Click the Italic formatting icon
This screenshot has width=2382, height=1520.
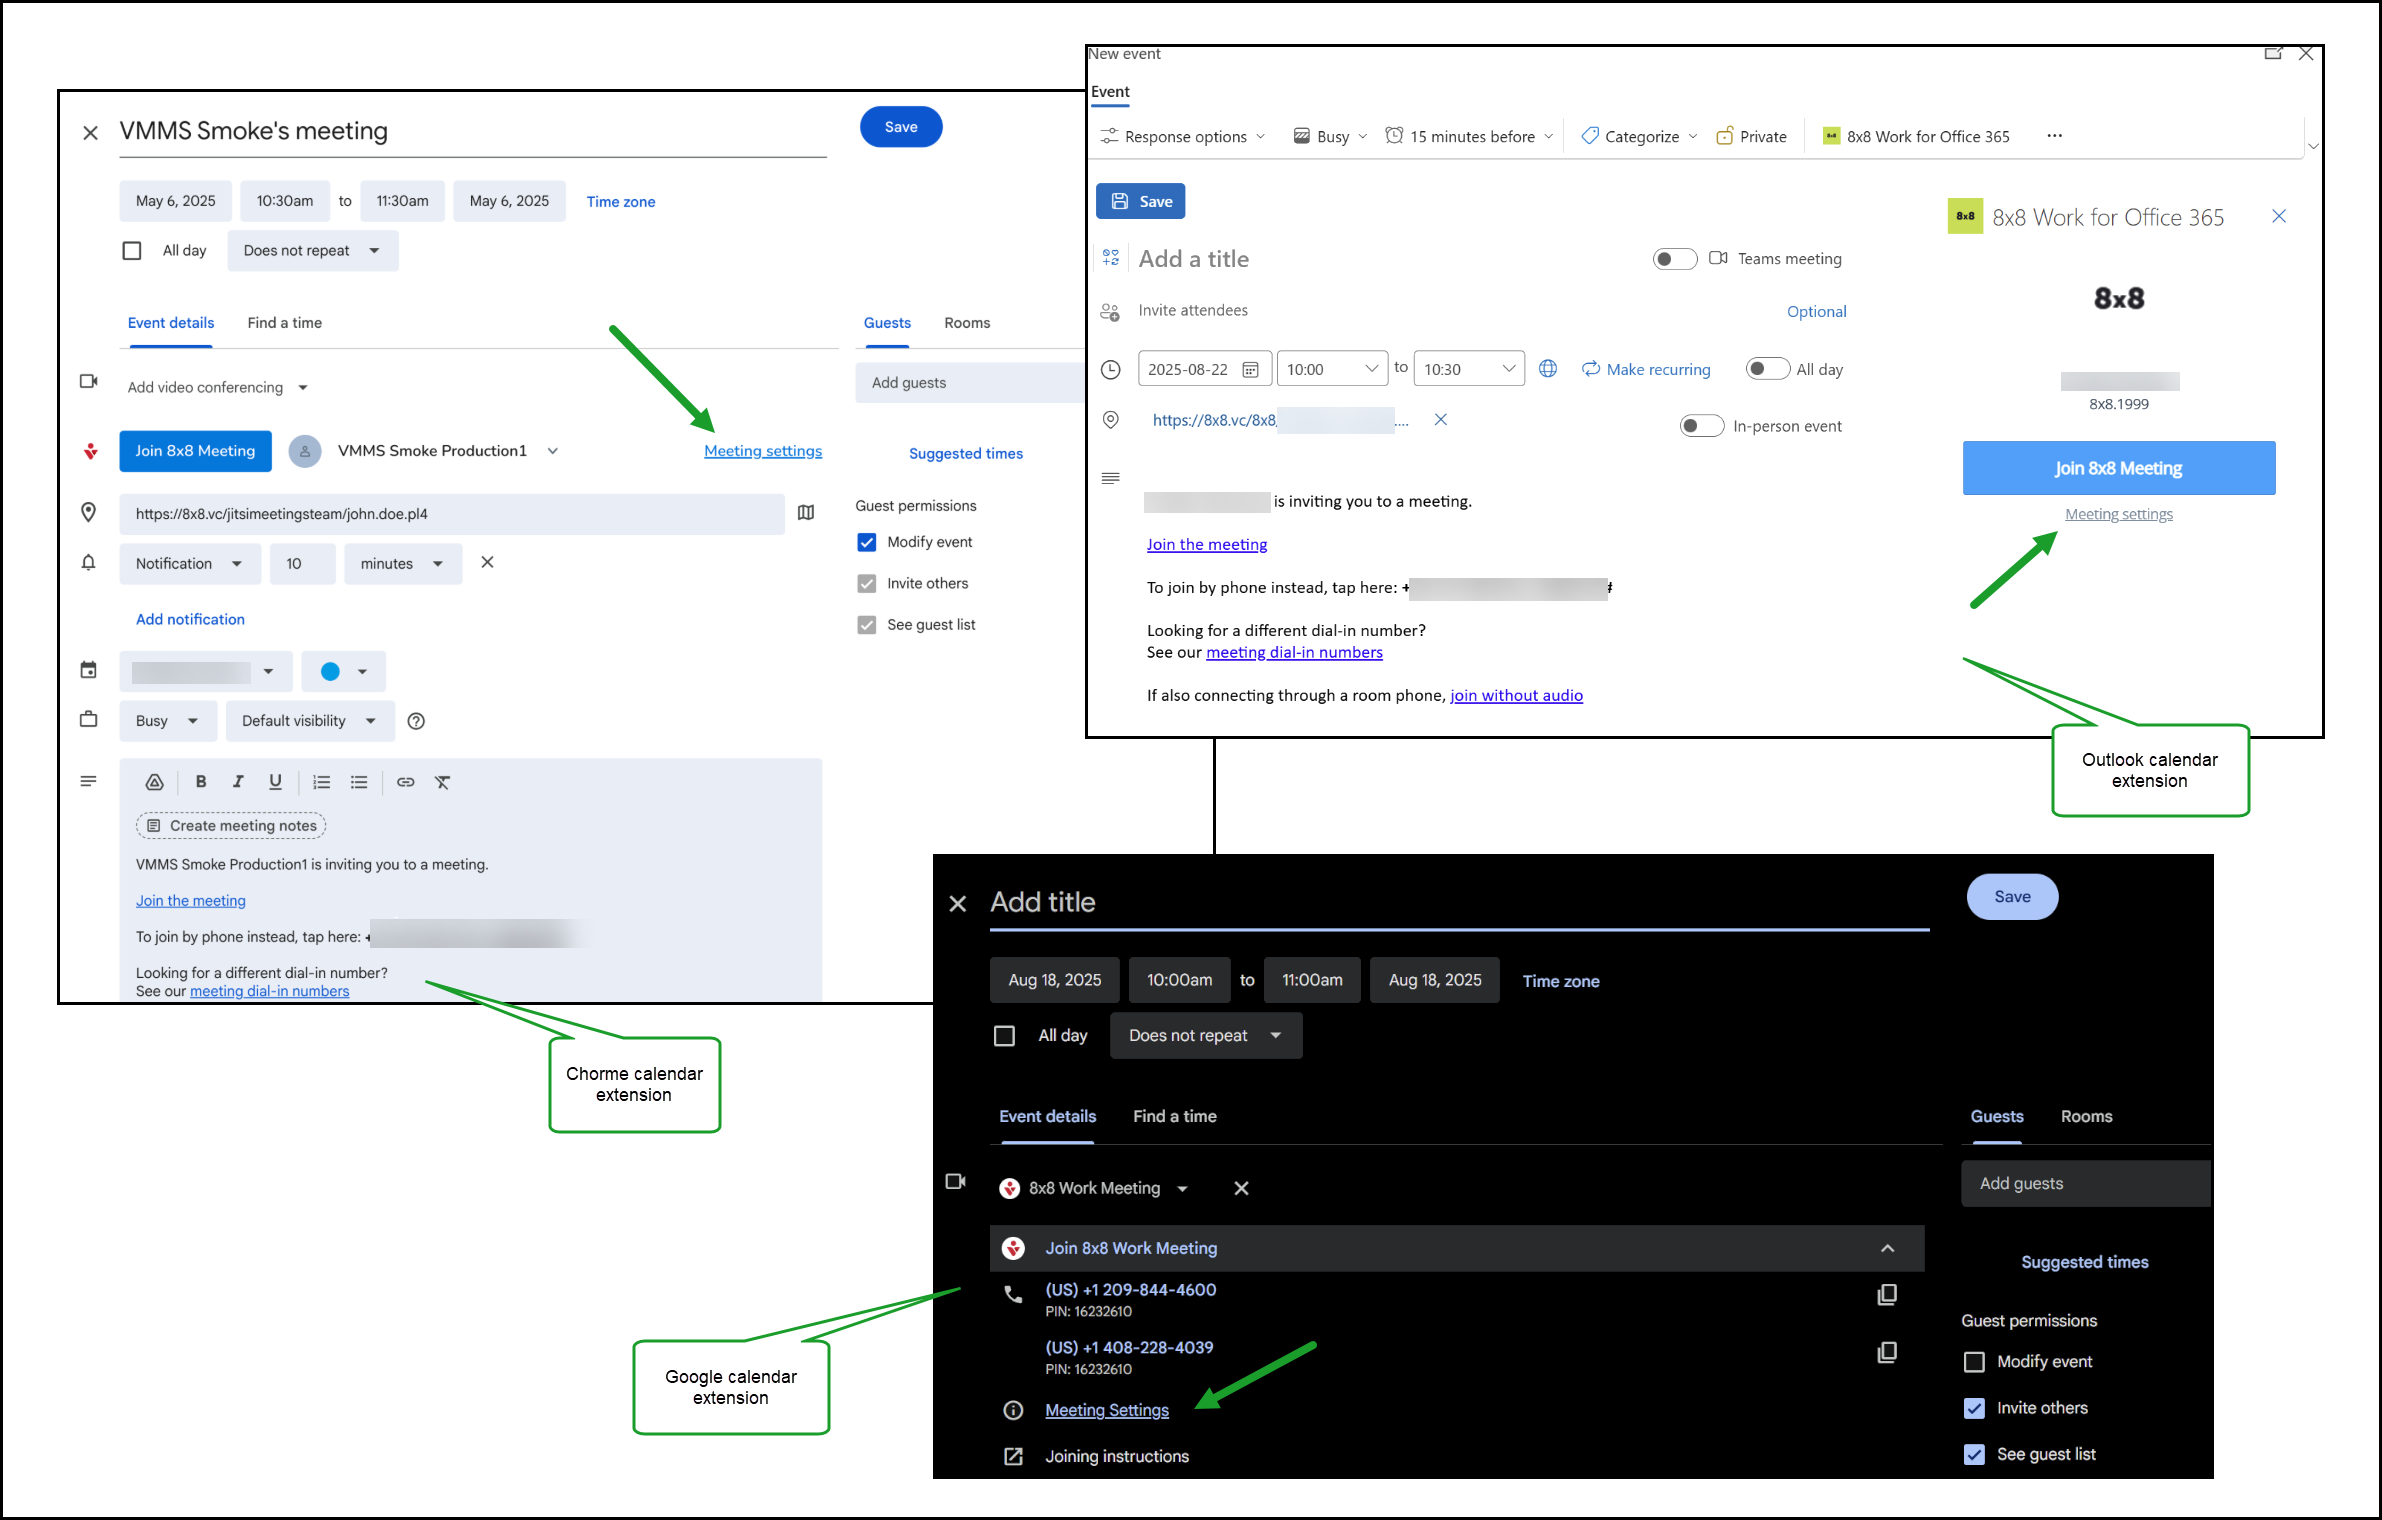238,782
